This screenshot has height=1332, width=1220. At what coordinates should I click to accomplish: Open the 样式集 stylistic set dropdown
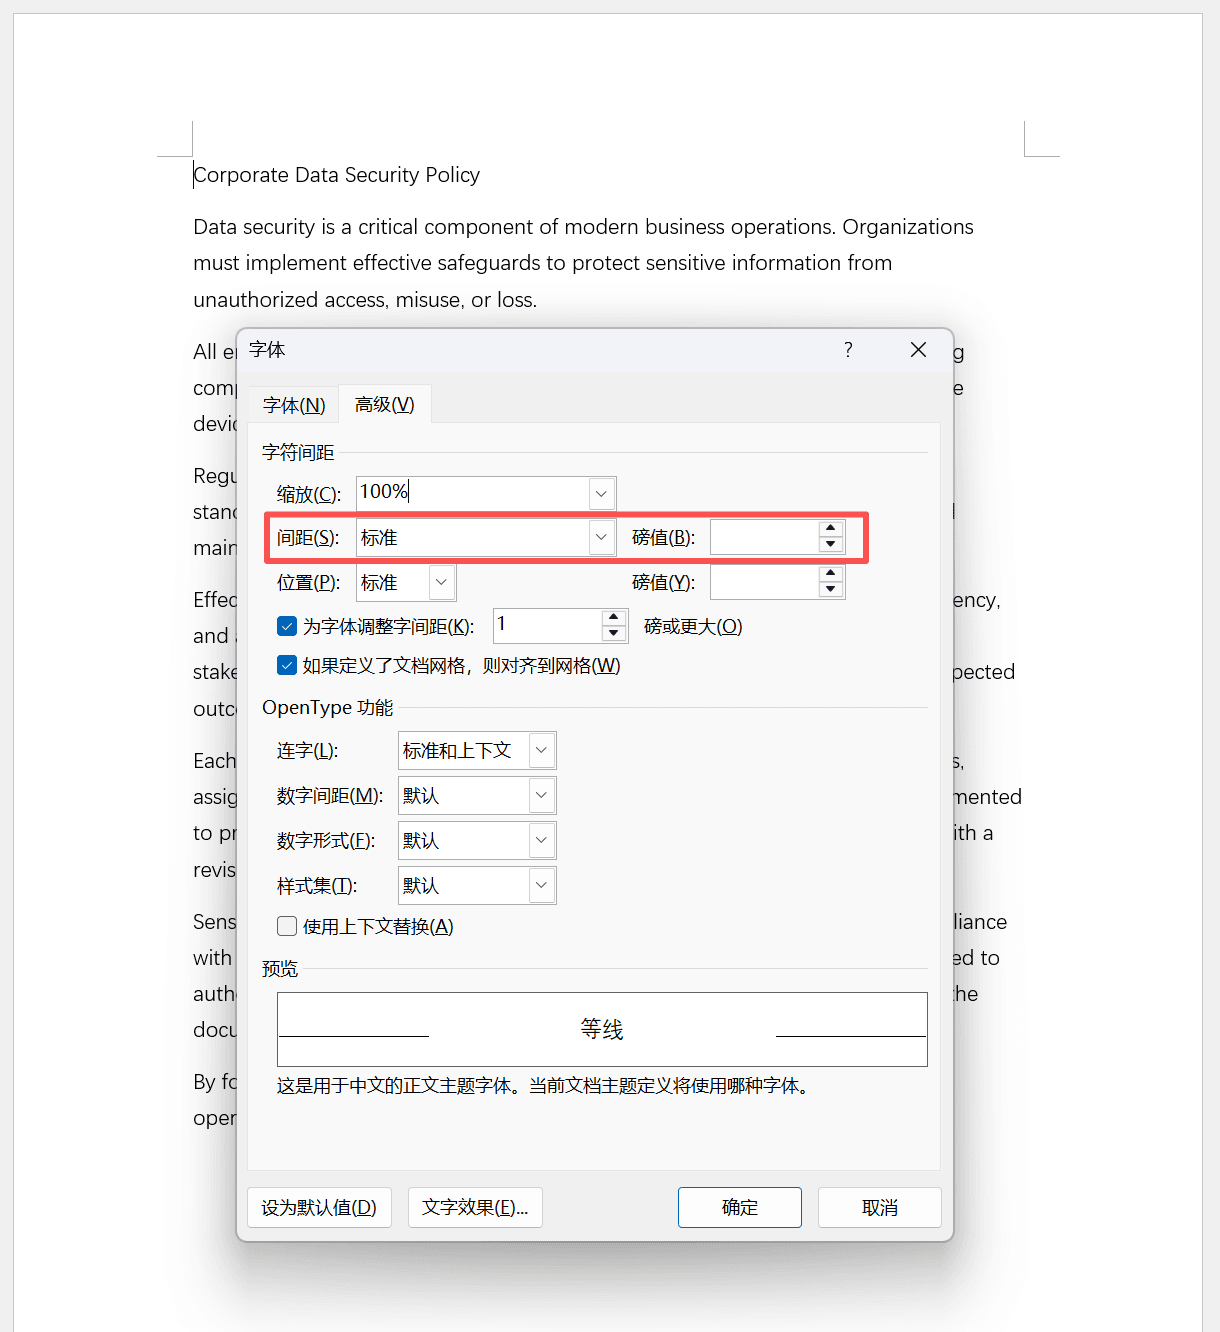[x=540, y=885]
